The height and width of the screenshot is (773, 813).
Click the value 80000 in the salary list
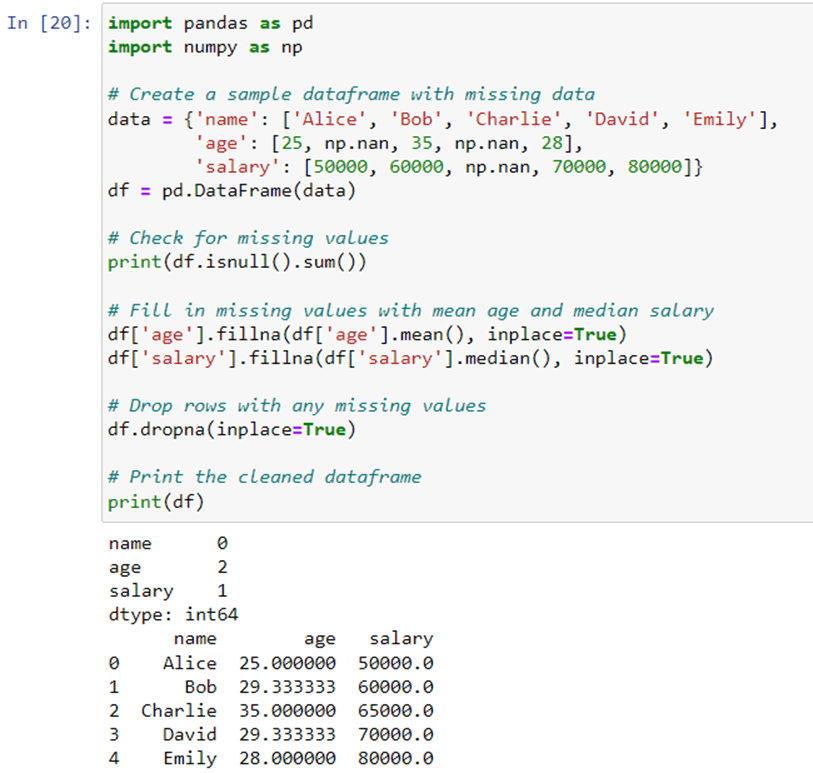click(654, 167)
